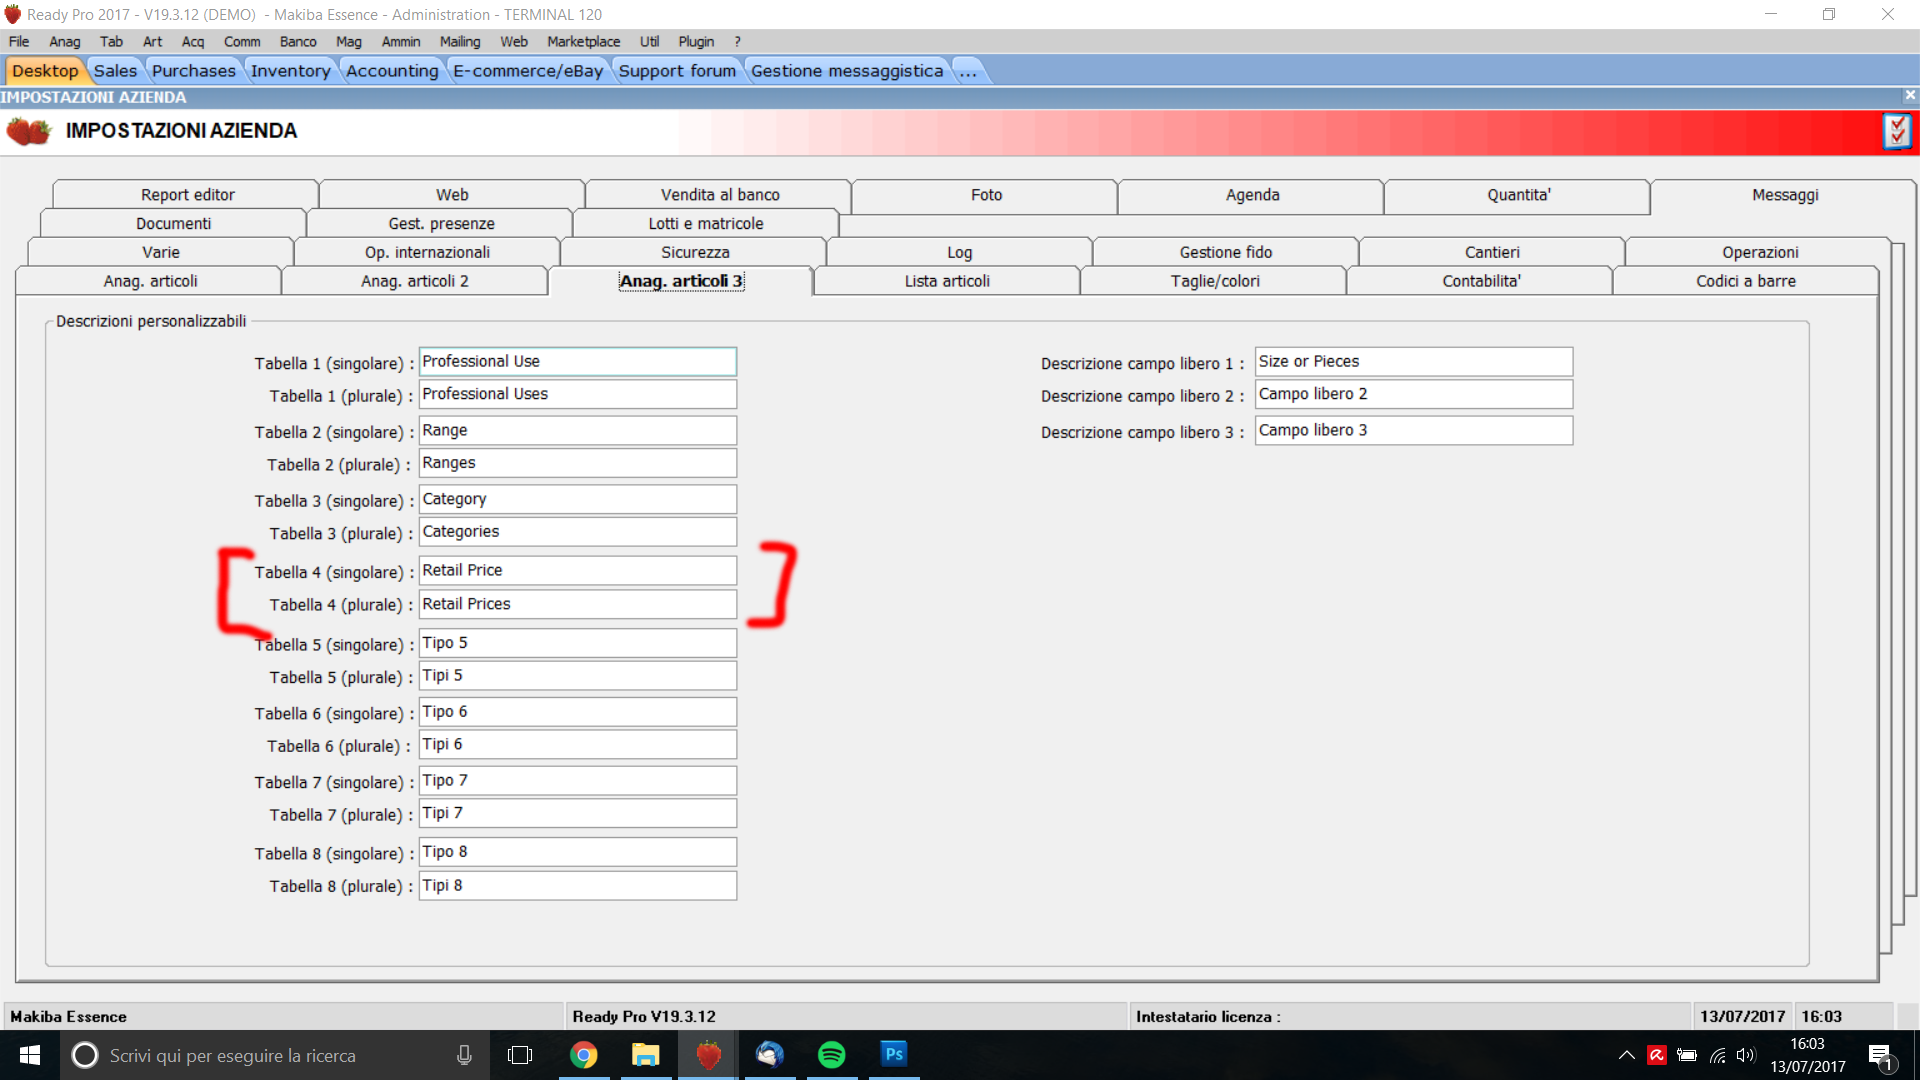Open the Action Center notification icon
The width and height of the screenshot is (1920, 1080).
click(1880, 1056)
